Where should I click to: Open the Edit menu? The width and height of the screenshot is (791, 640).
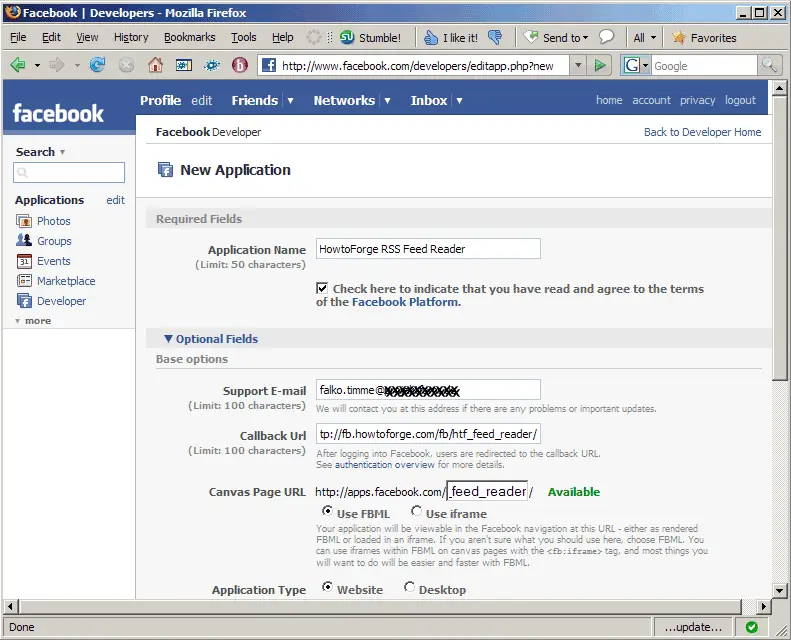(x=51, y=37)
